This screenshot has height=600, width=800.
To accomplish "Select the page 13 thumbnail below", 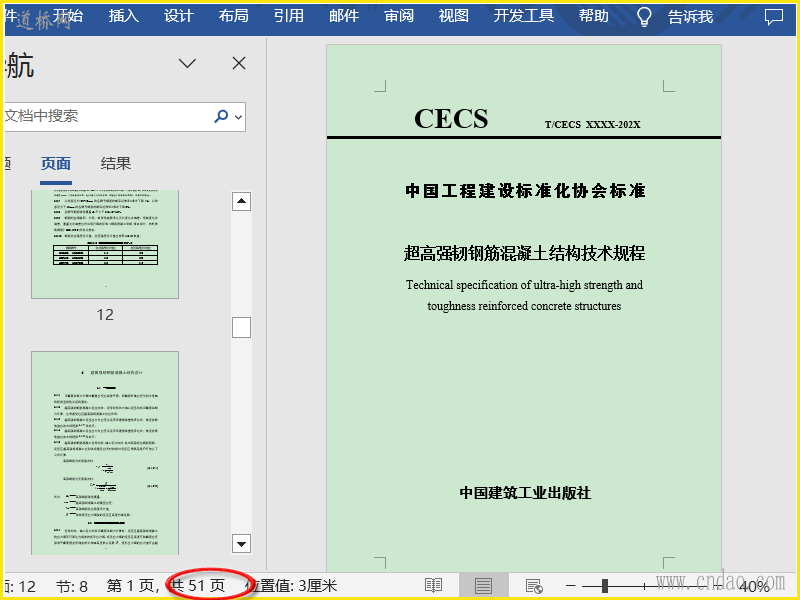I will pos(105,453).
